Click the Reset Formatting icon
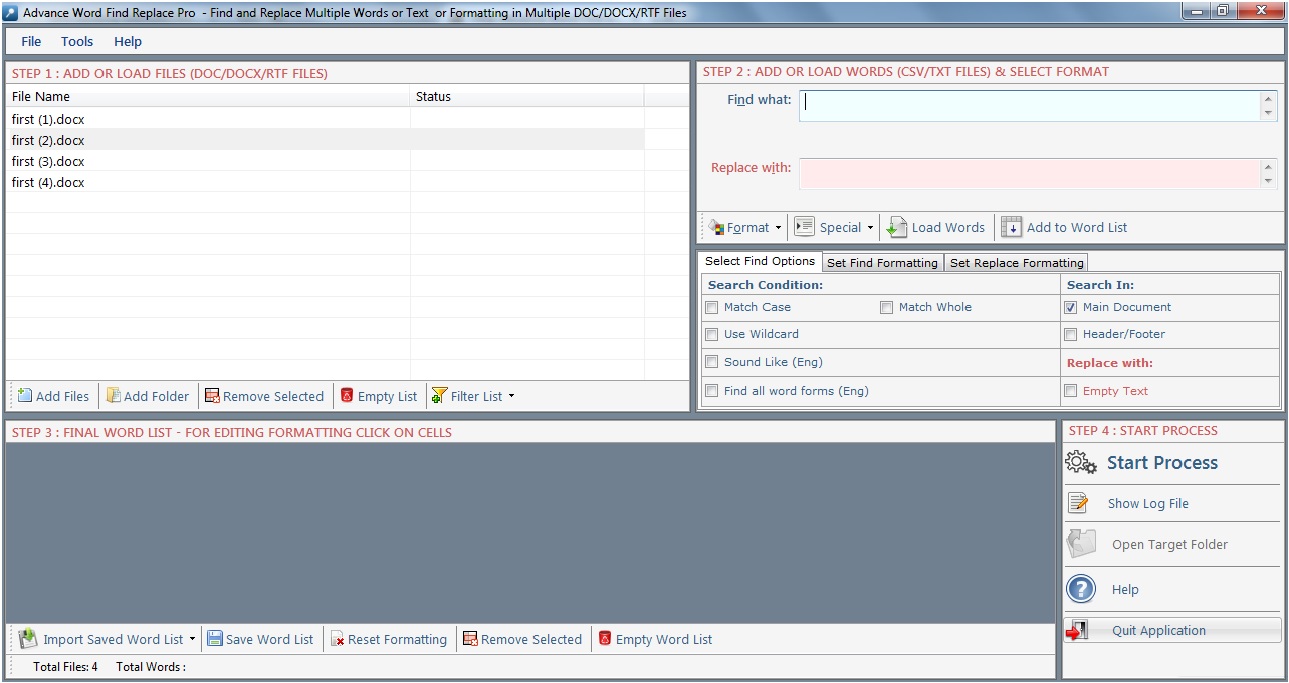 click(338, 640)
